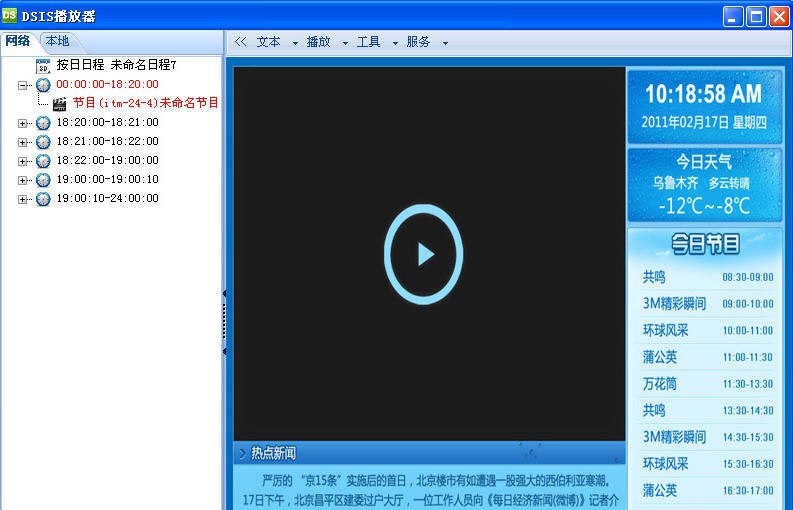Click the 10:18:58 AM clock display
This screenshot has height=510, width=793.
pyautogui.click(x=703, y=94)
